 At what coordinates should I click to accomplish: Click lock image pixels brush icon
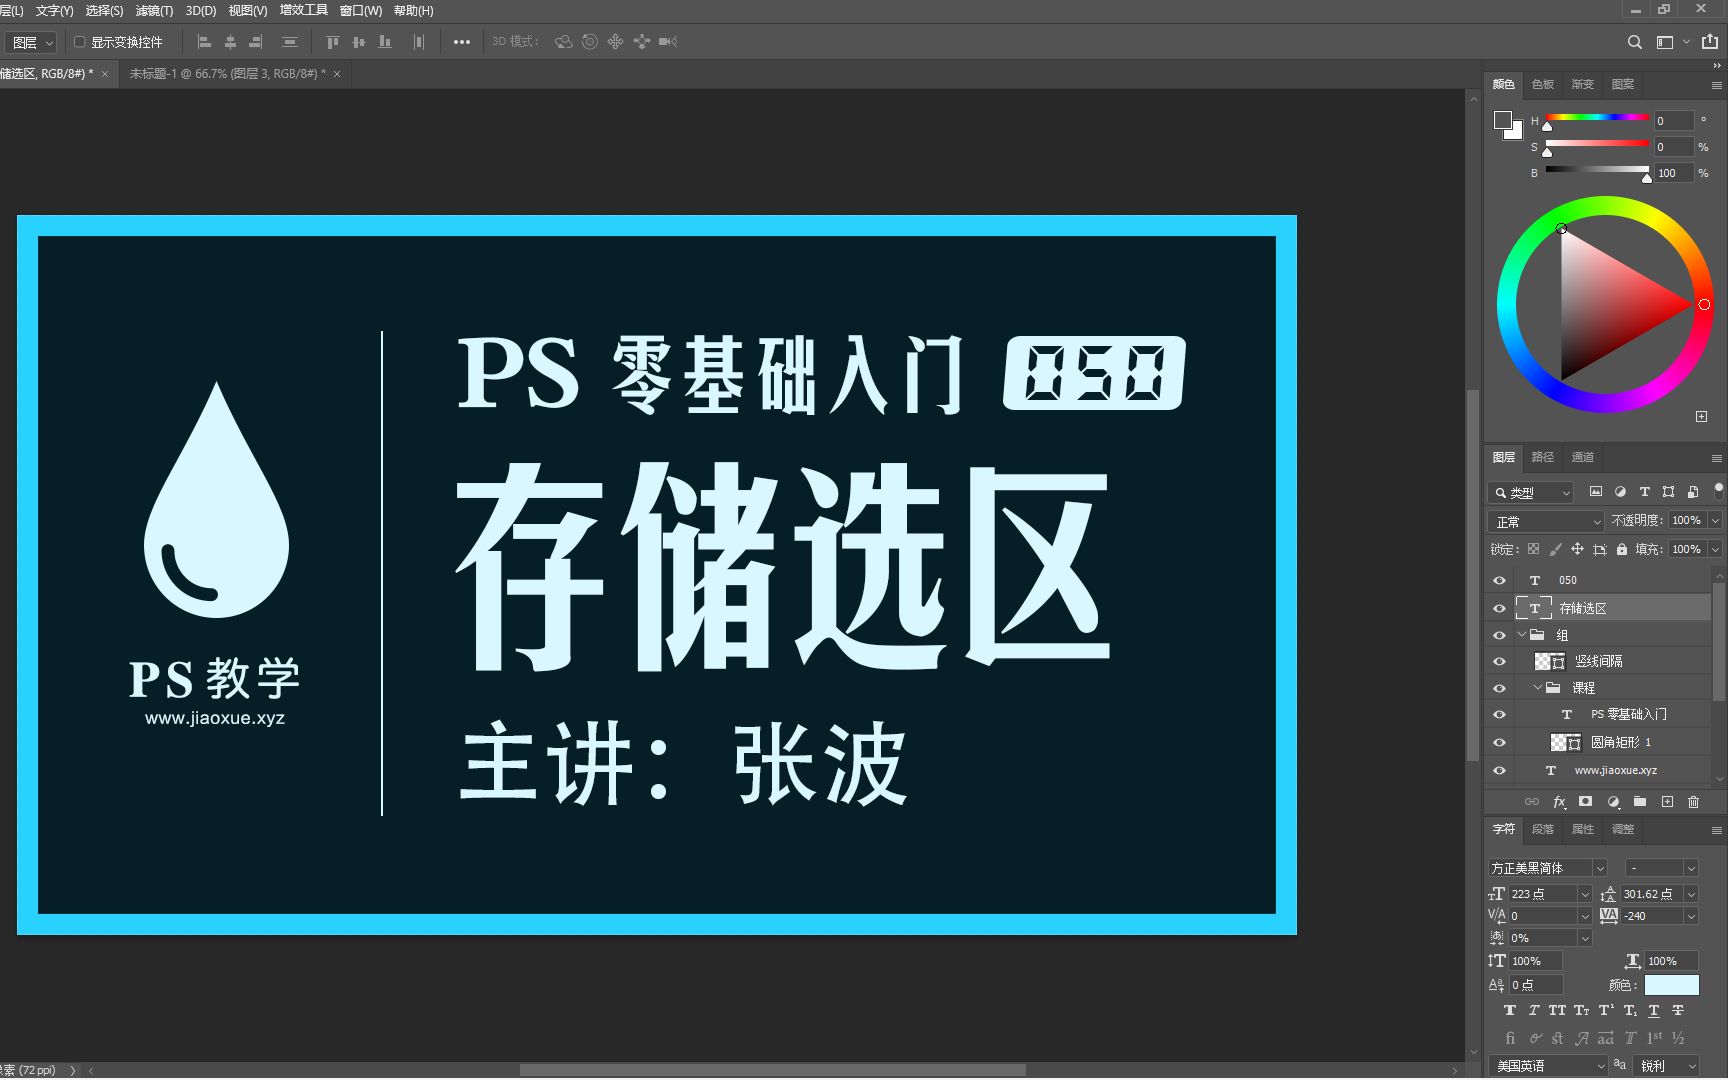1555,549
